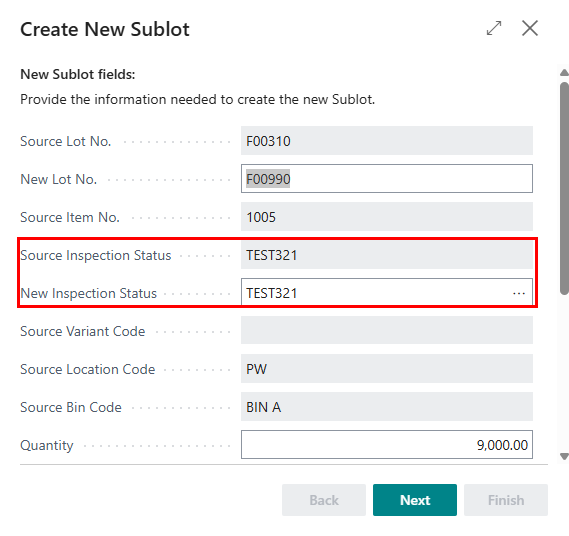Click the New Inspection Status text field
This screenshot has width=569, height=536.
[x=376, y=293]
